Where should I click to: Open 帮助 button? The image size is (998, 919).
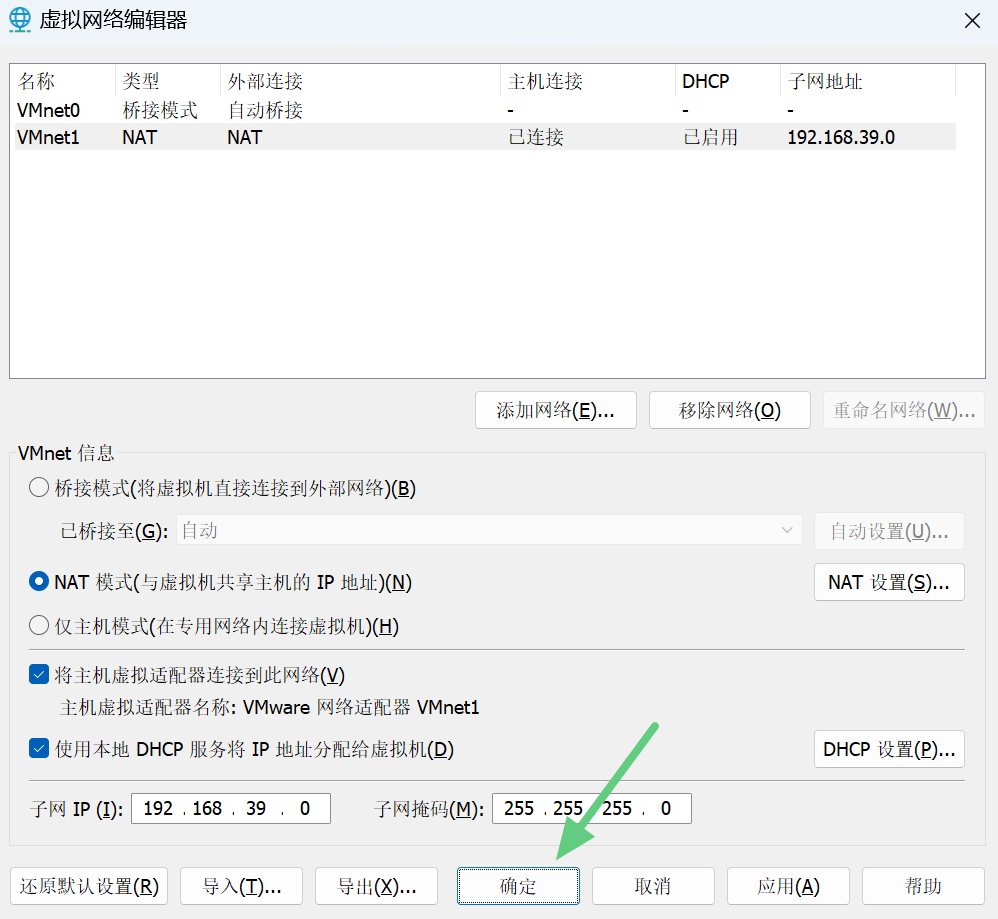[923, 886]
